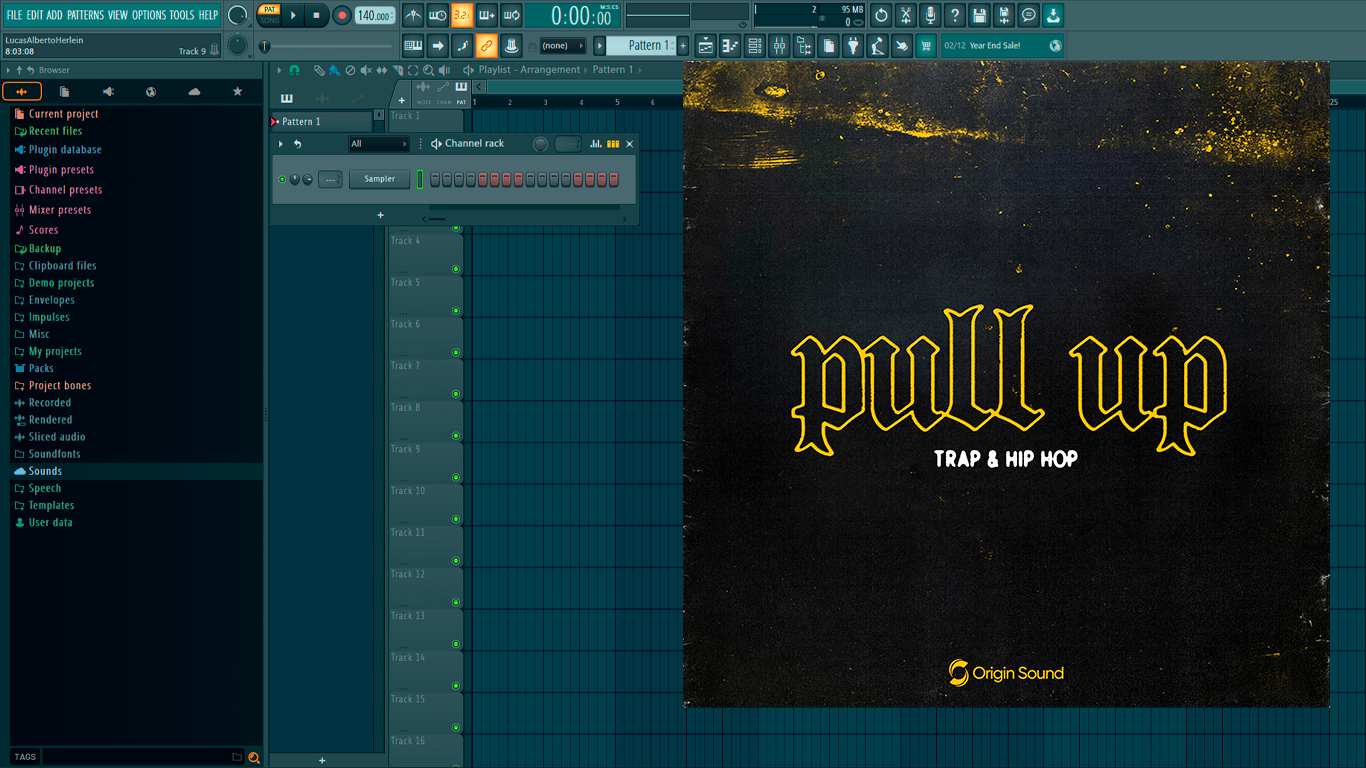Toggle multilink to controllers knob button
The height and width of the screenshot is (768, 1366).
[511, 45]
